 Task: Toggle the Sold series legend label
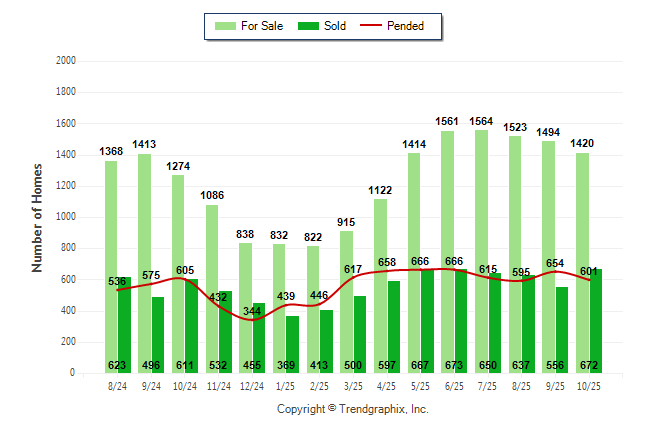tap(335, 26)
